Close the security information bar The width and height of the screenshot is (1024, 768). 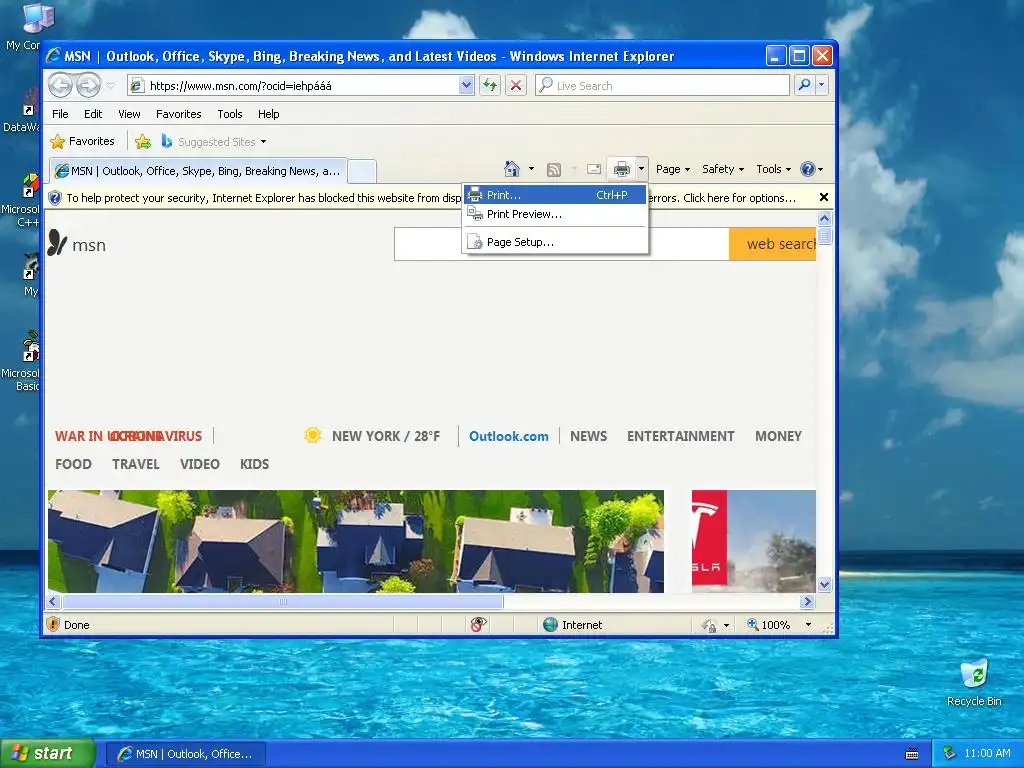(824, 197)
